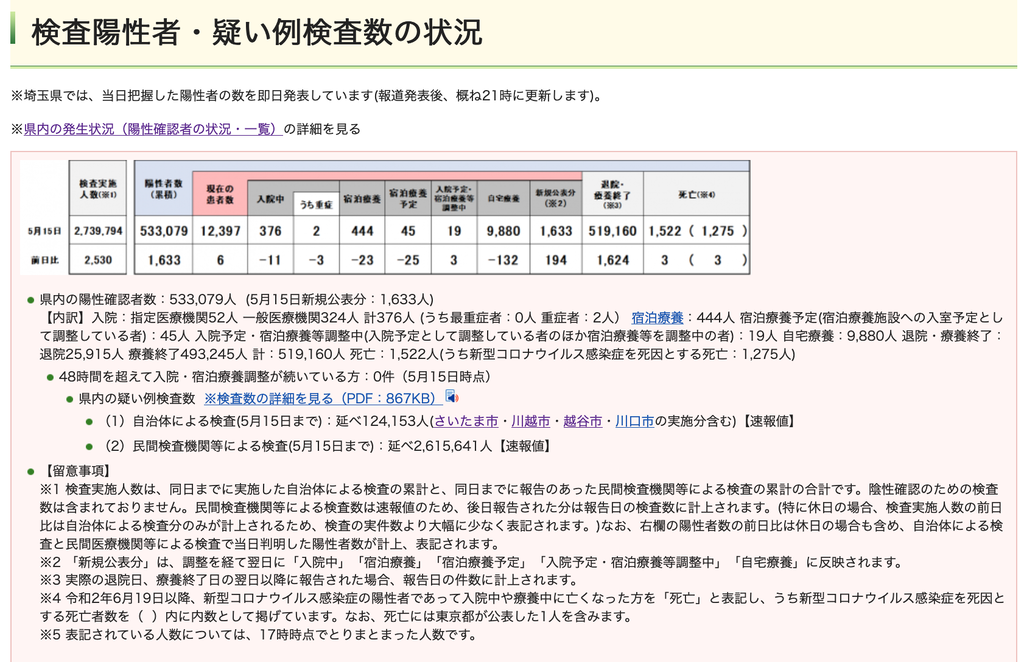
Task: Click header 陽性者数(累積)
Action: coord(163,189)
